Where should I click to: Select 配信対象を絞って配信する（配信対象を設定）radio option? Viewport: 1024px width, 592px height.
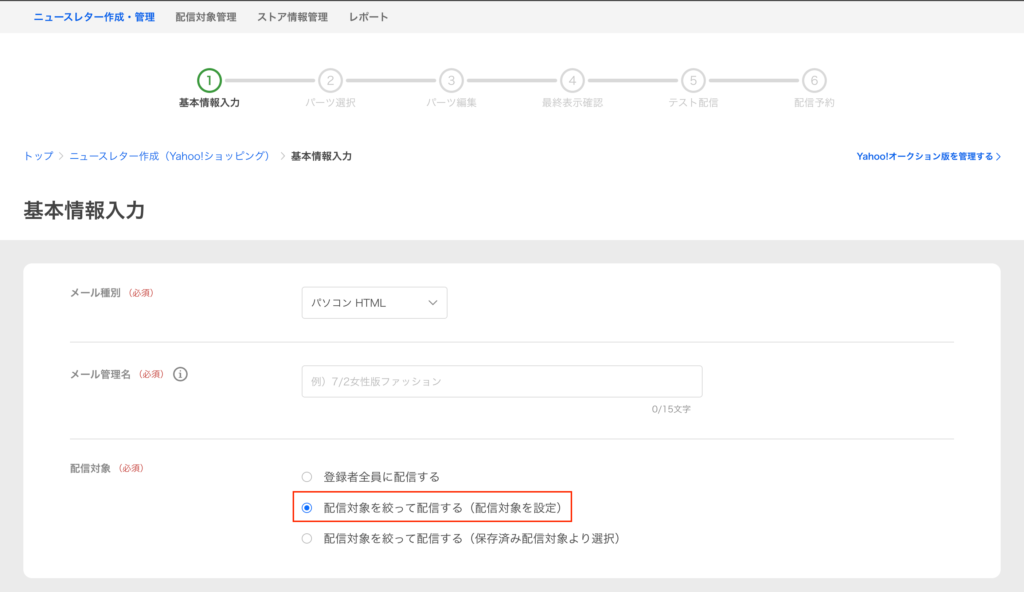(307, 508)
